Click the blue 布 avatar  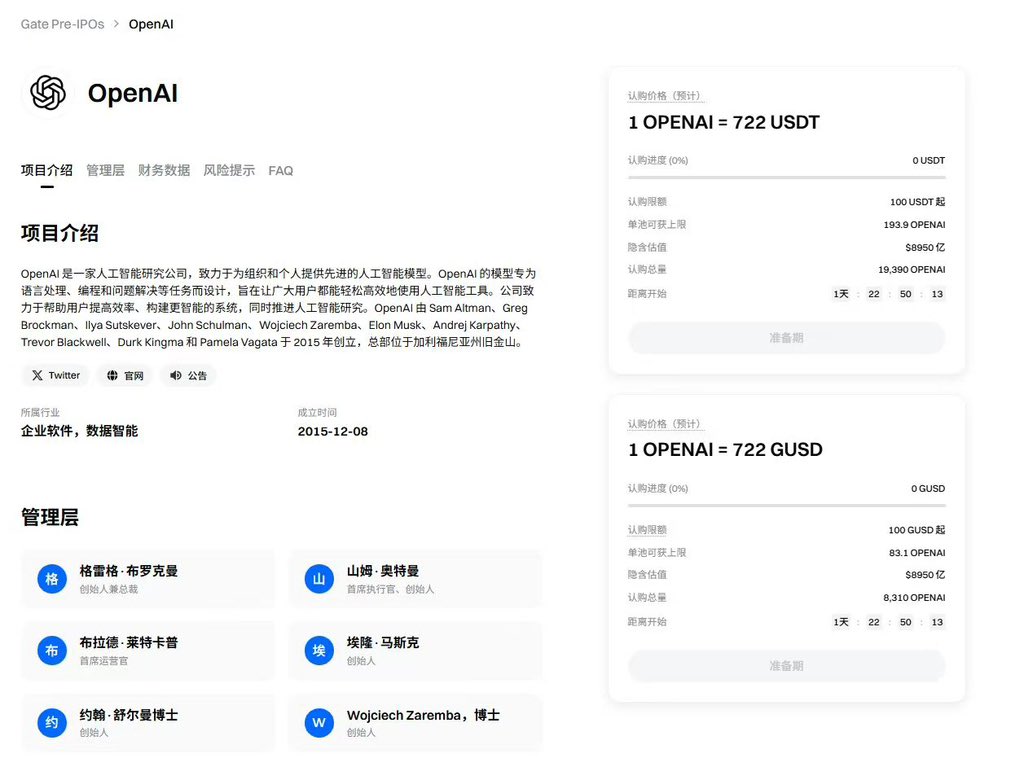52,651
